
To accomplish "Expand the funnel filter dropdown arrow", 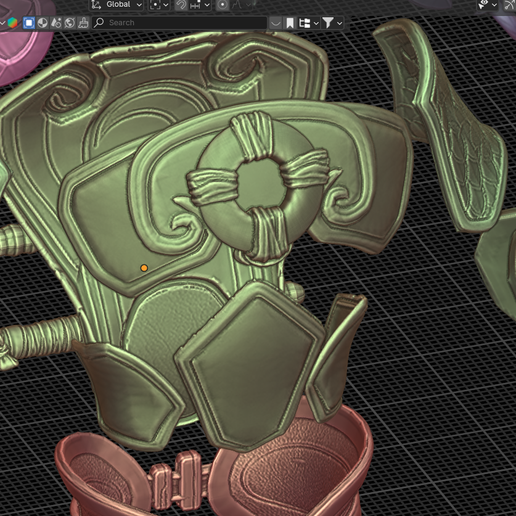I will point(339,23).
